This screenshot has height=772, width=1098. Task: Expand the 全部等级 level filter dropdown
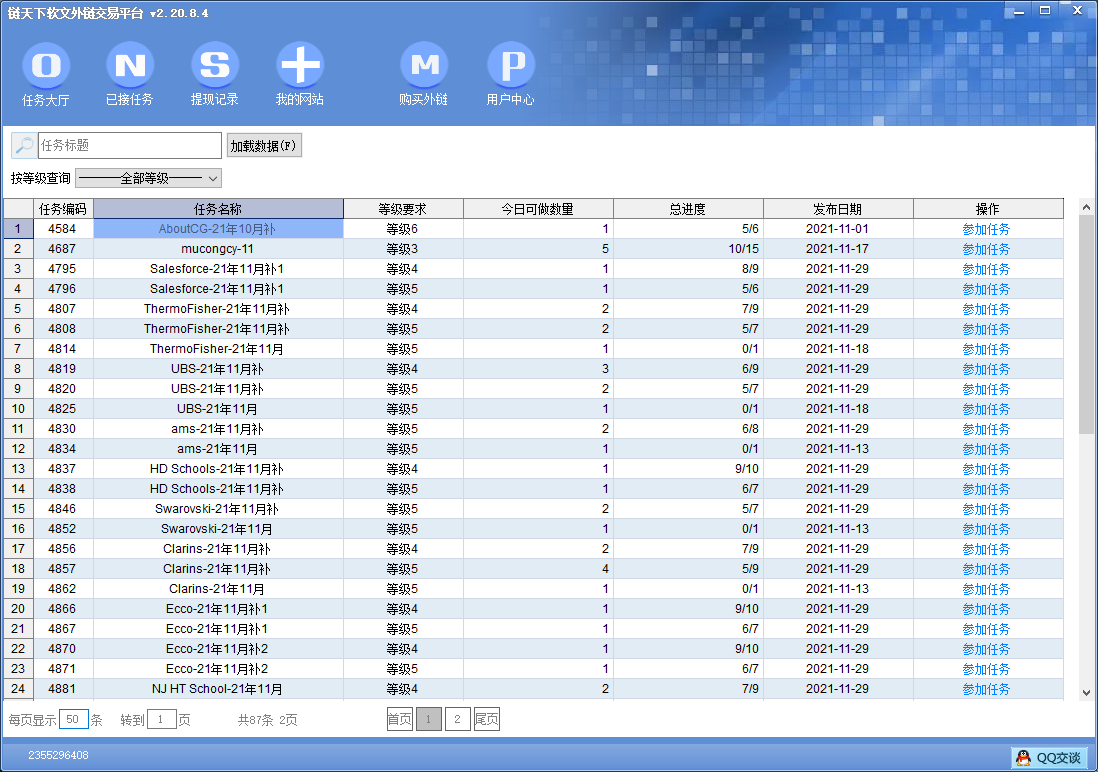pos(149,179)
